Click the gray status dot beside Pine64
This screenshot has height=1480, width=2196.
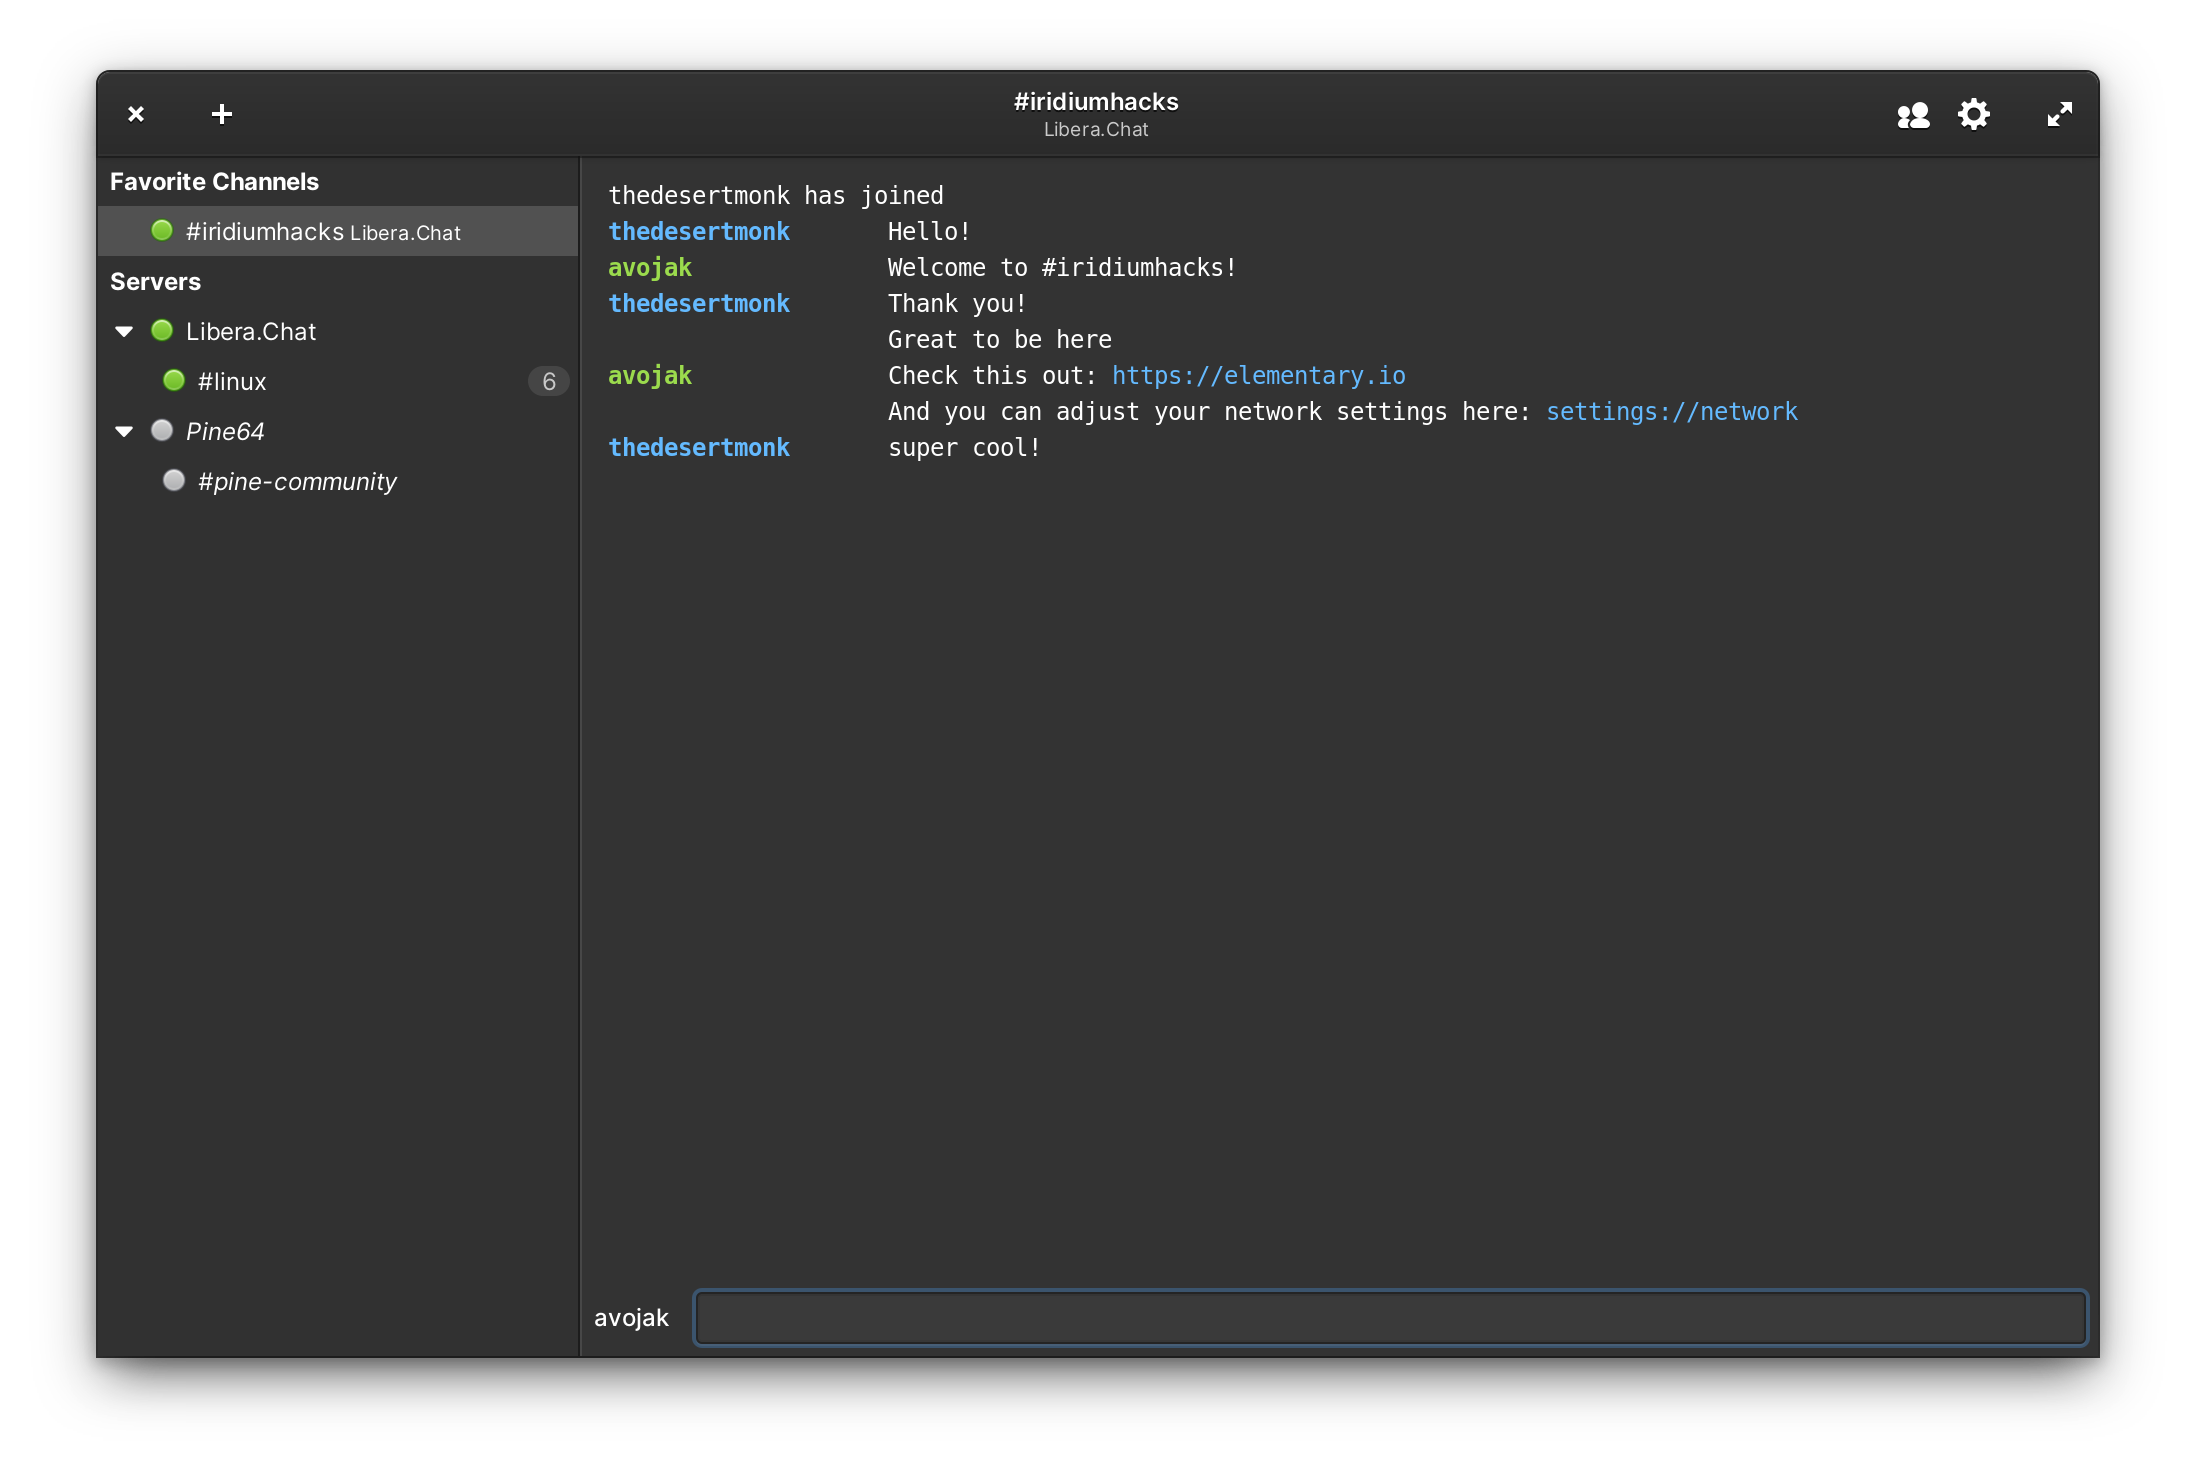tap(162, 430)
